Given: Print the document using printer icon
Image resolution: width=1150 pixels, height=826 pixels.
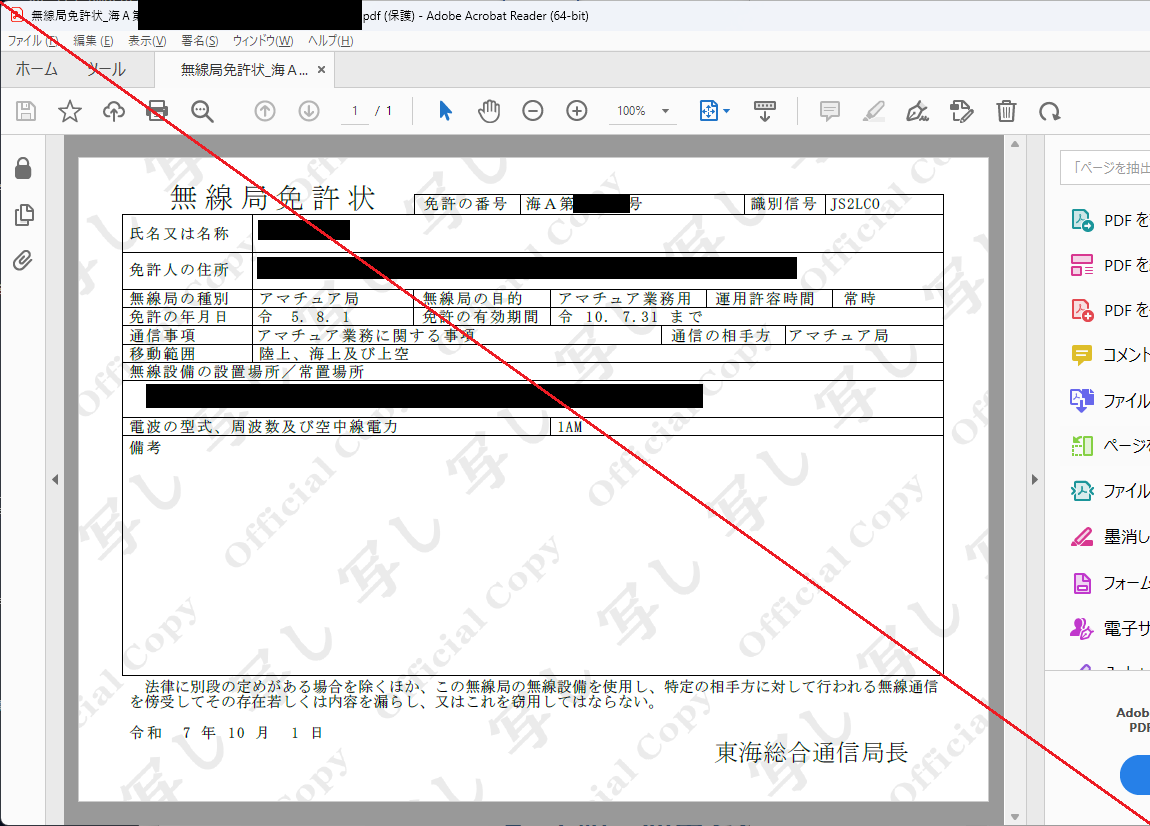Looking at the screenshot, I should click(x=157, y=111).
